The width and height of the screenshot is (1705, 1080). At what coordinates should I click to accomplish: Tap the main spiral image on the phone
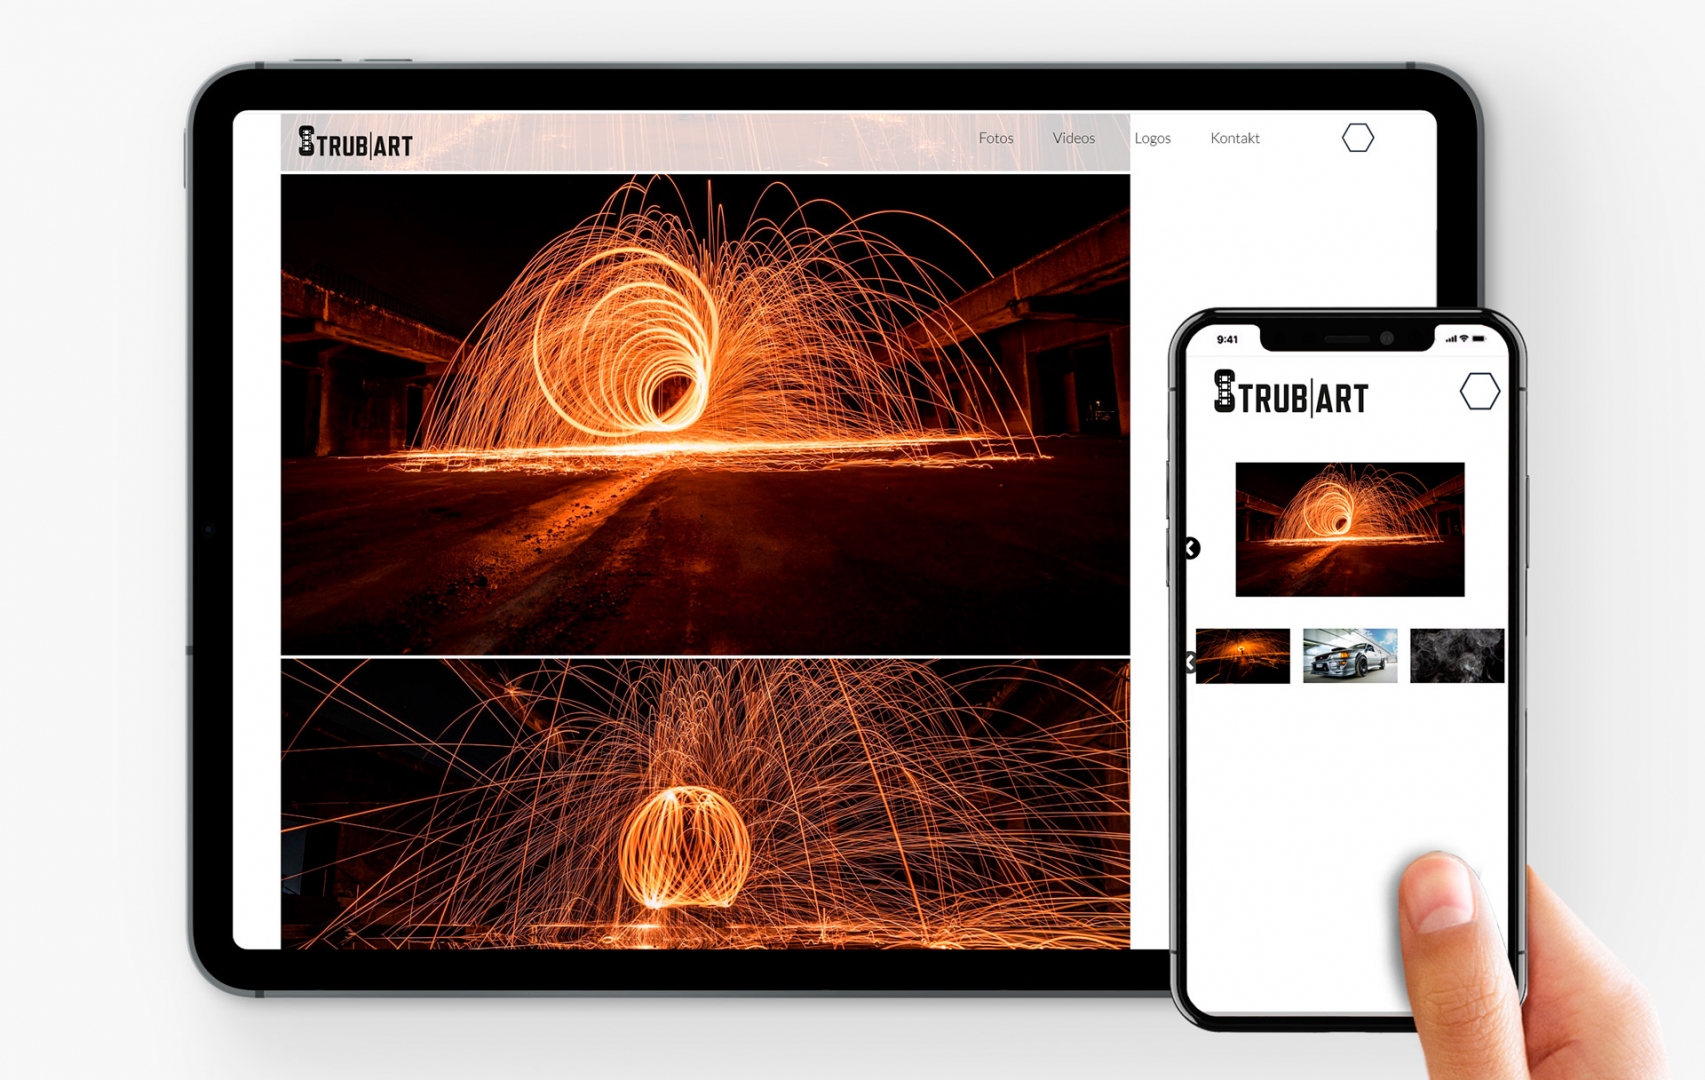click(1349, 529)
